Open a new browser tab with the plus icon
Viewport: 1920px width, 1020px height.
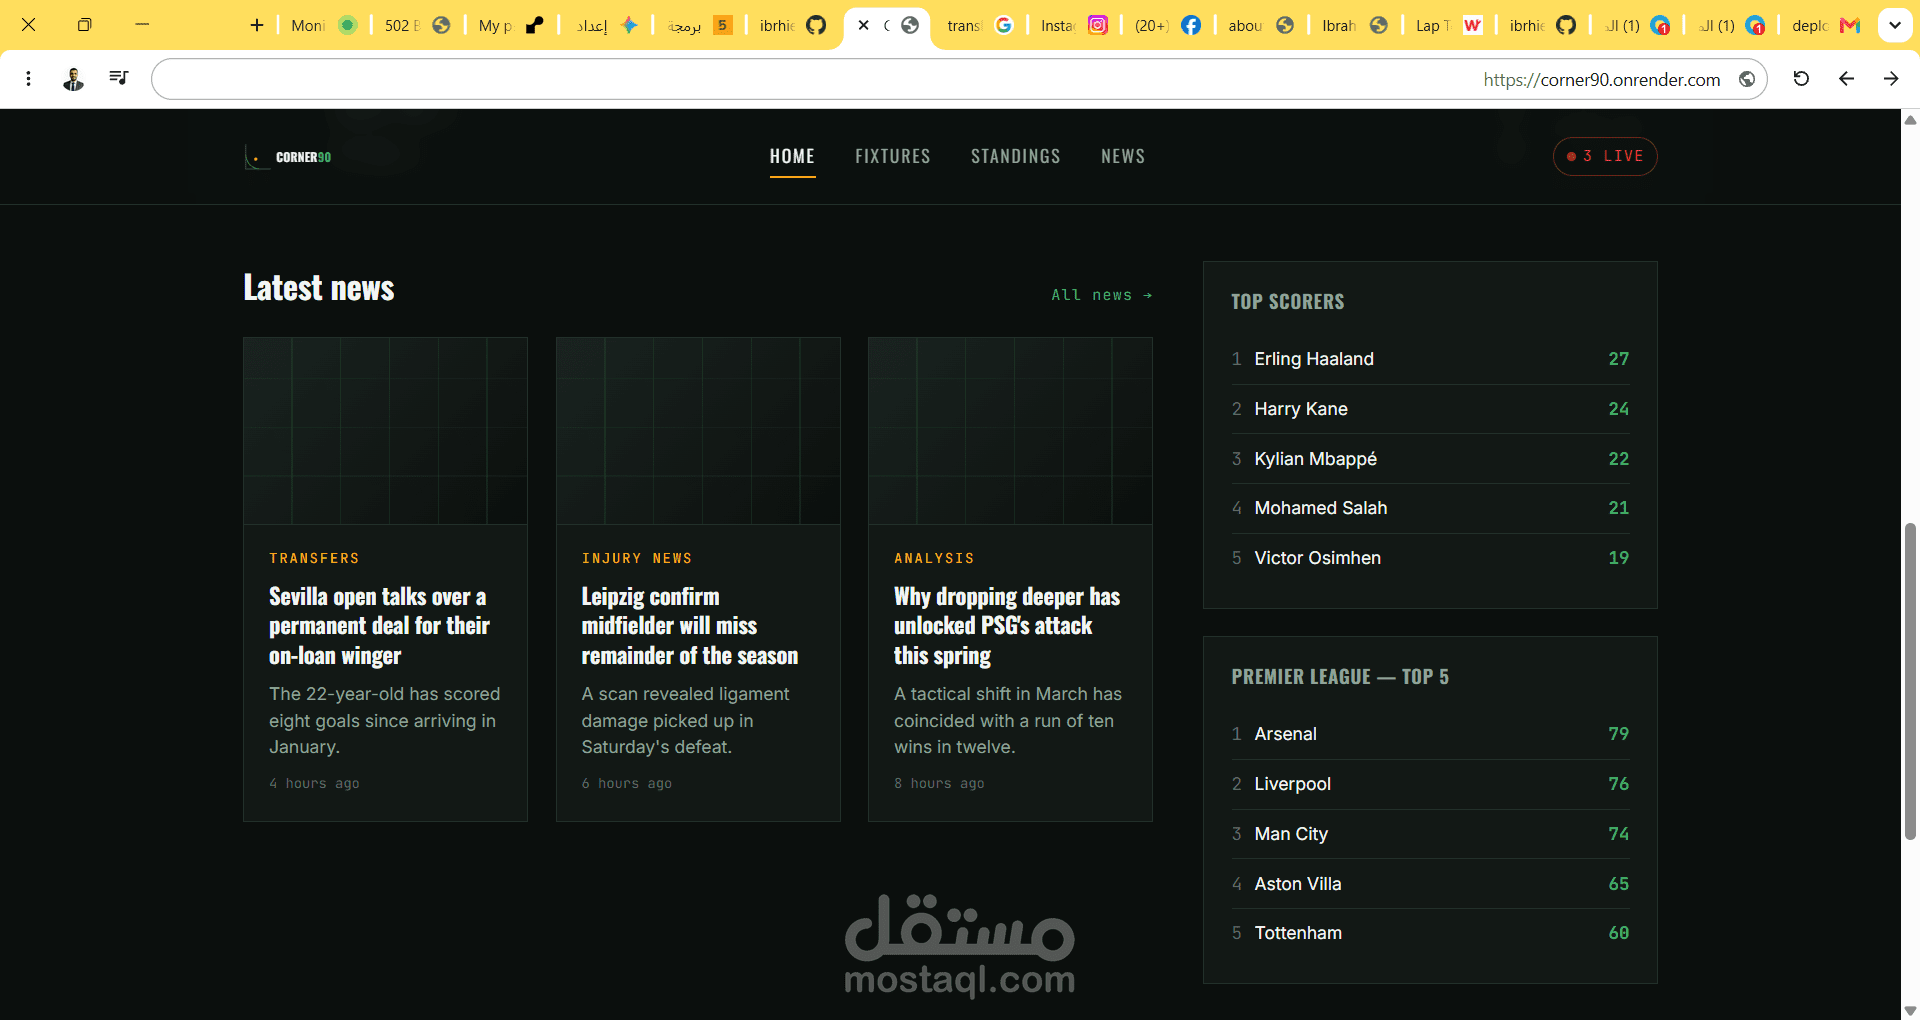tap(257, 25)
